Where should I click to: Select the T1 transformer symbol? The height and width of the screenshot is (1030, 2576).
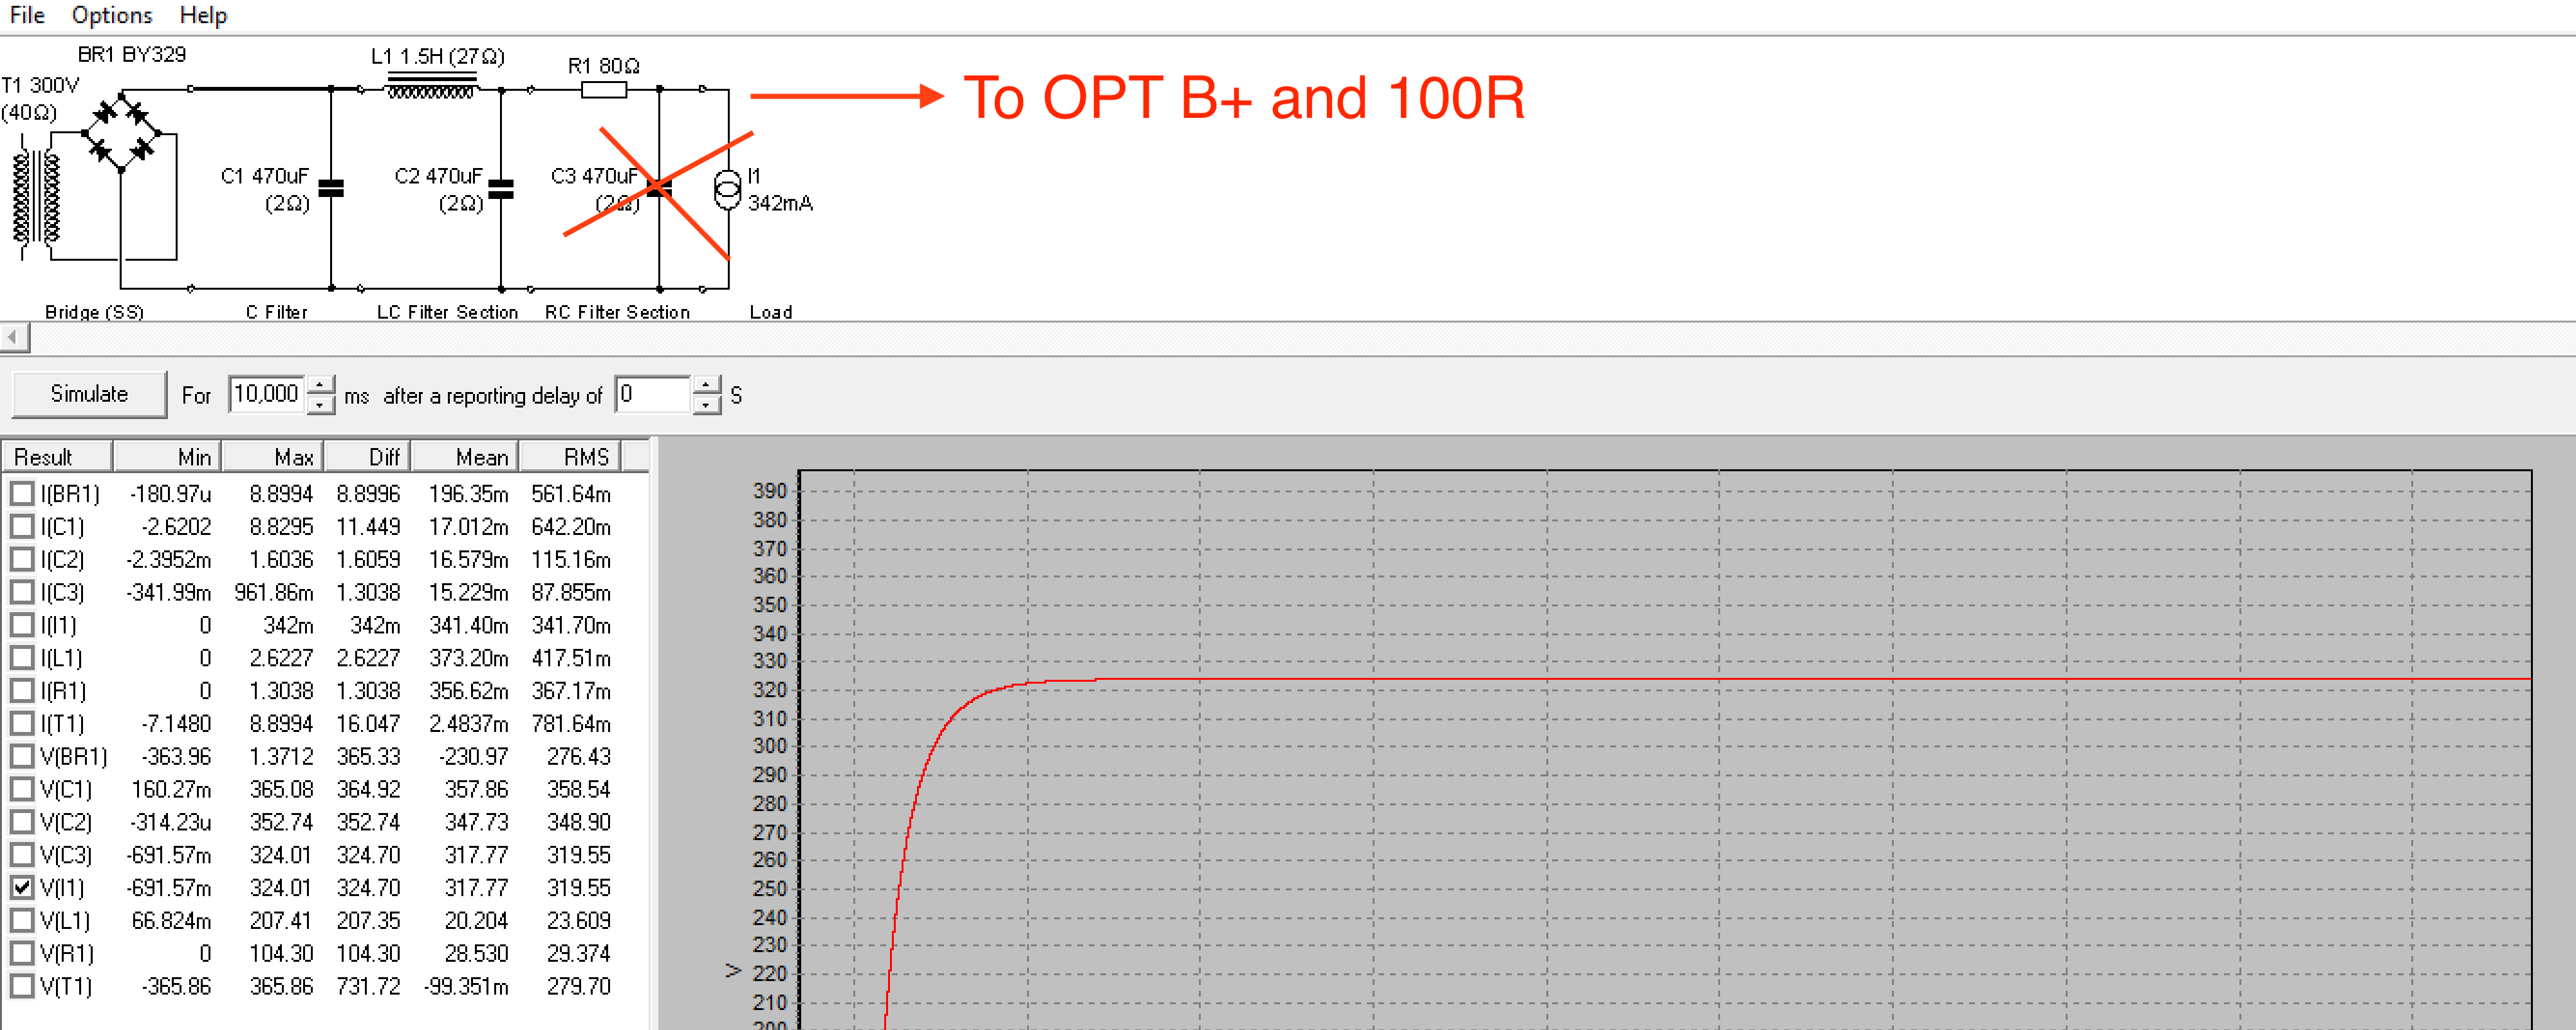click(35, 199)
